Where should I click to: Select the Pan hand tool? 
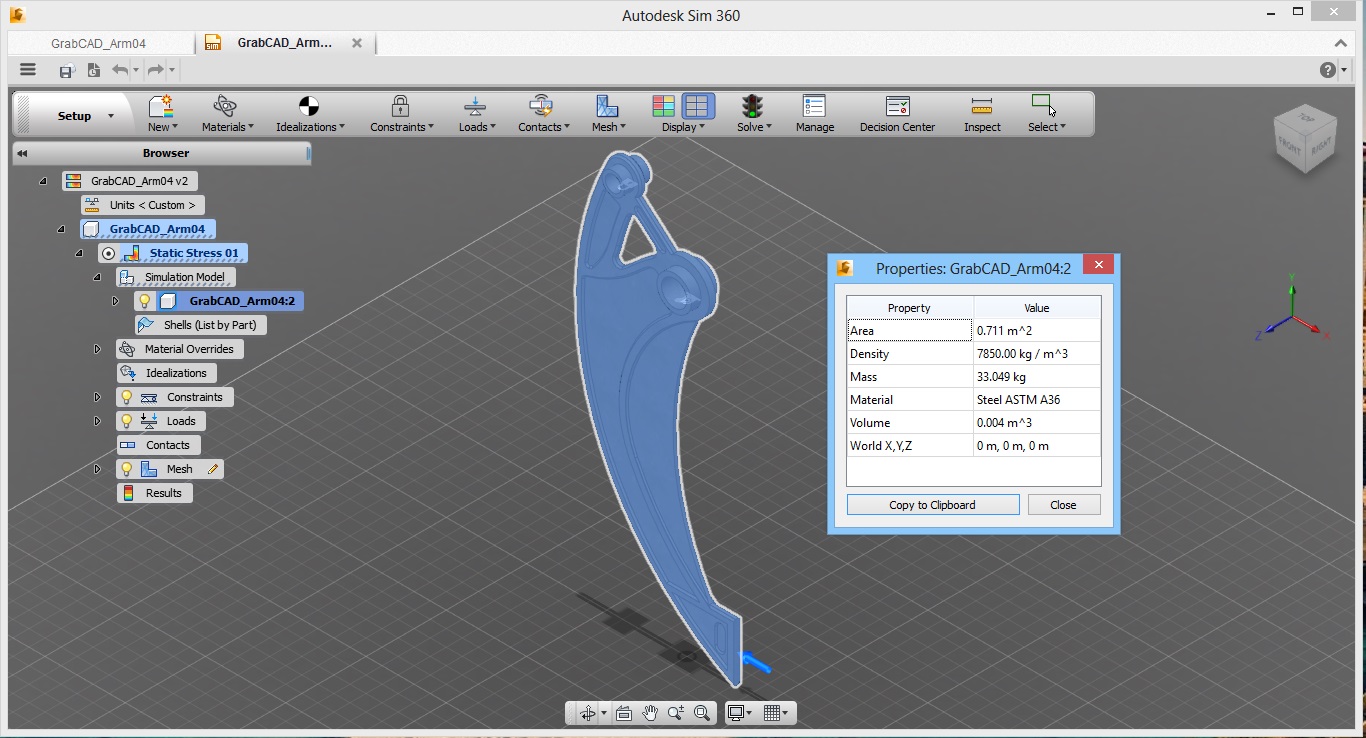point(650,713)
